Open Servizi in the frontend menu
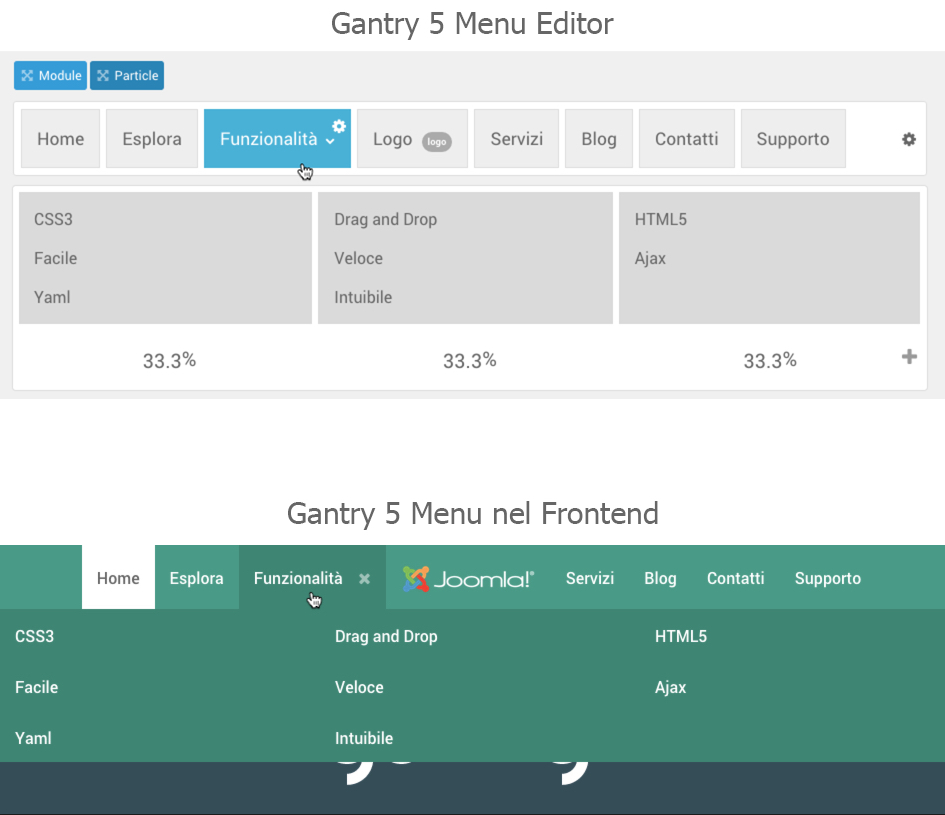 coord(589,578)
